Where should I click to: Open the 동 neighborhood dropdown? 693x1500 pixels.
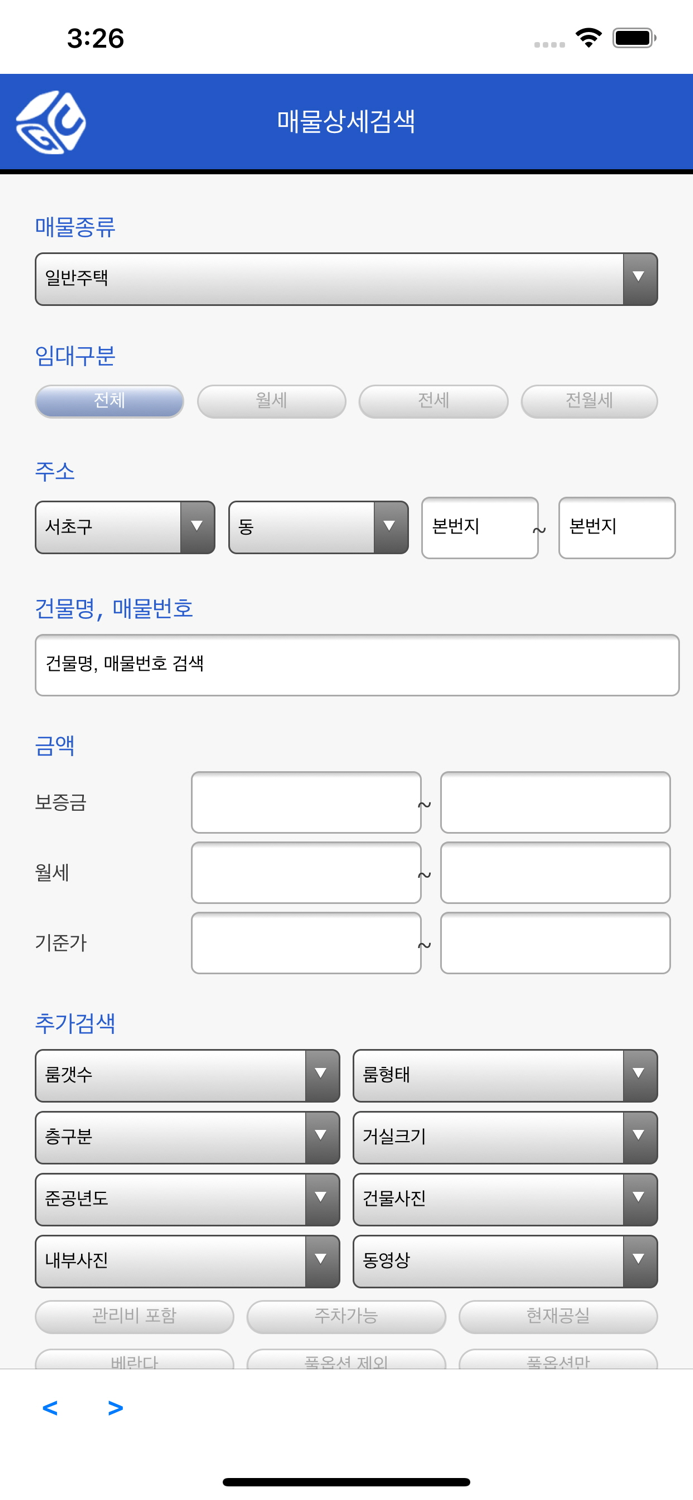[317, 528]
